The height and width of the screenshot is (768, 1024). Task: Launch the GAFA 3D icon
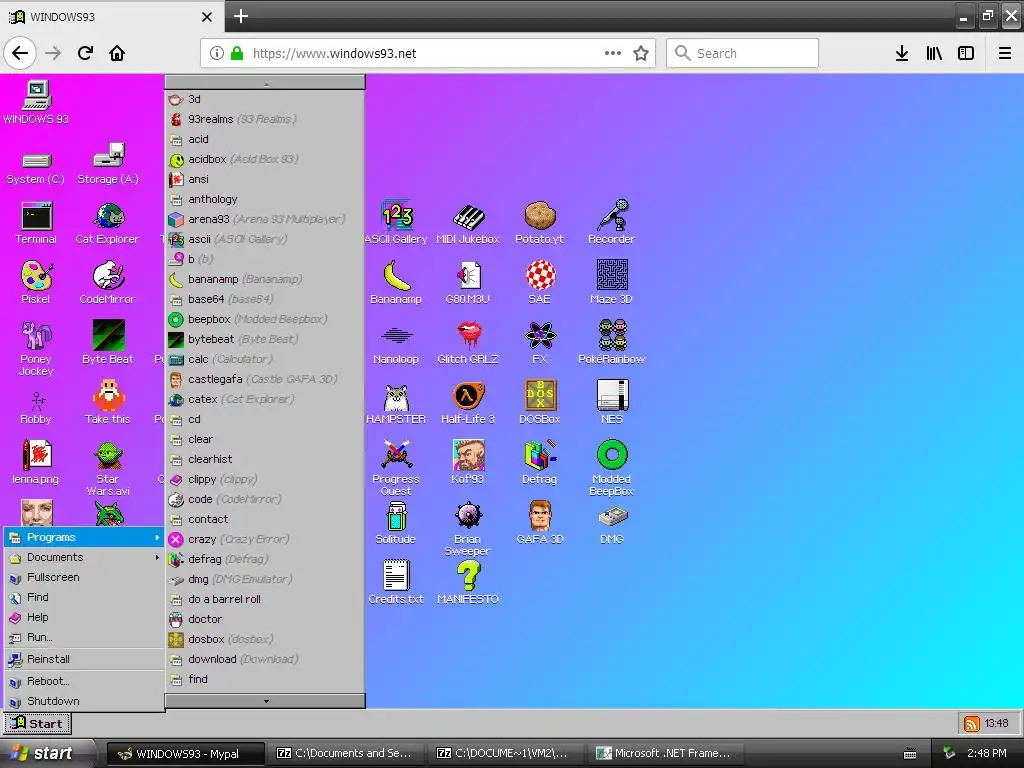539,522
